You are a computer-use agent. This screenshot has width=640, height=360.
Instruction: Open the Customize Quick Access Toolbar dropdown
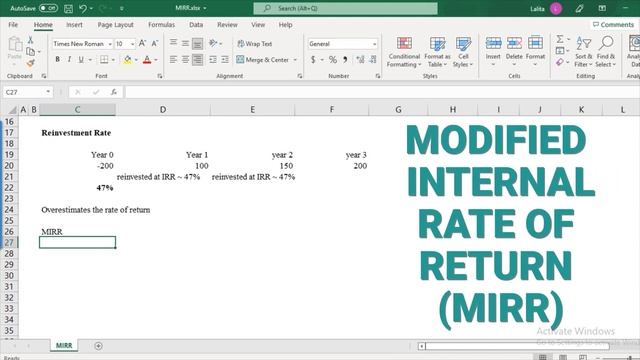coord(122,8)
